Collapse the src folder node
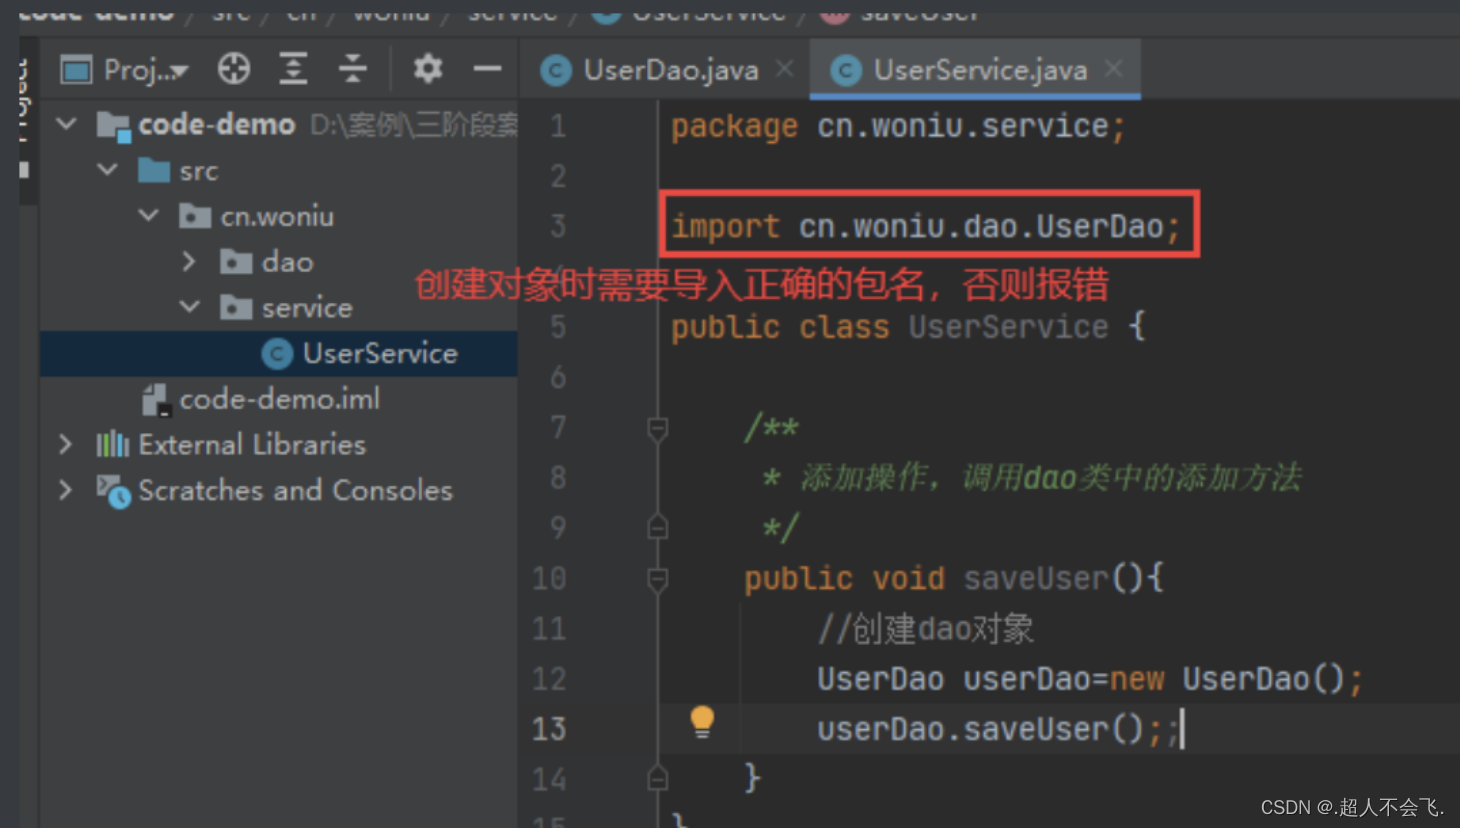The image size is (1460, 828). pyautogui.click(x=107, y=170)
